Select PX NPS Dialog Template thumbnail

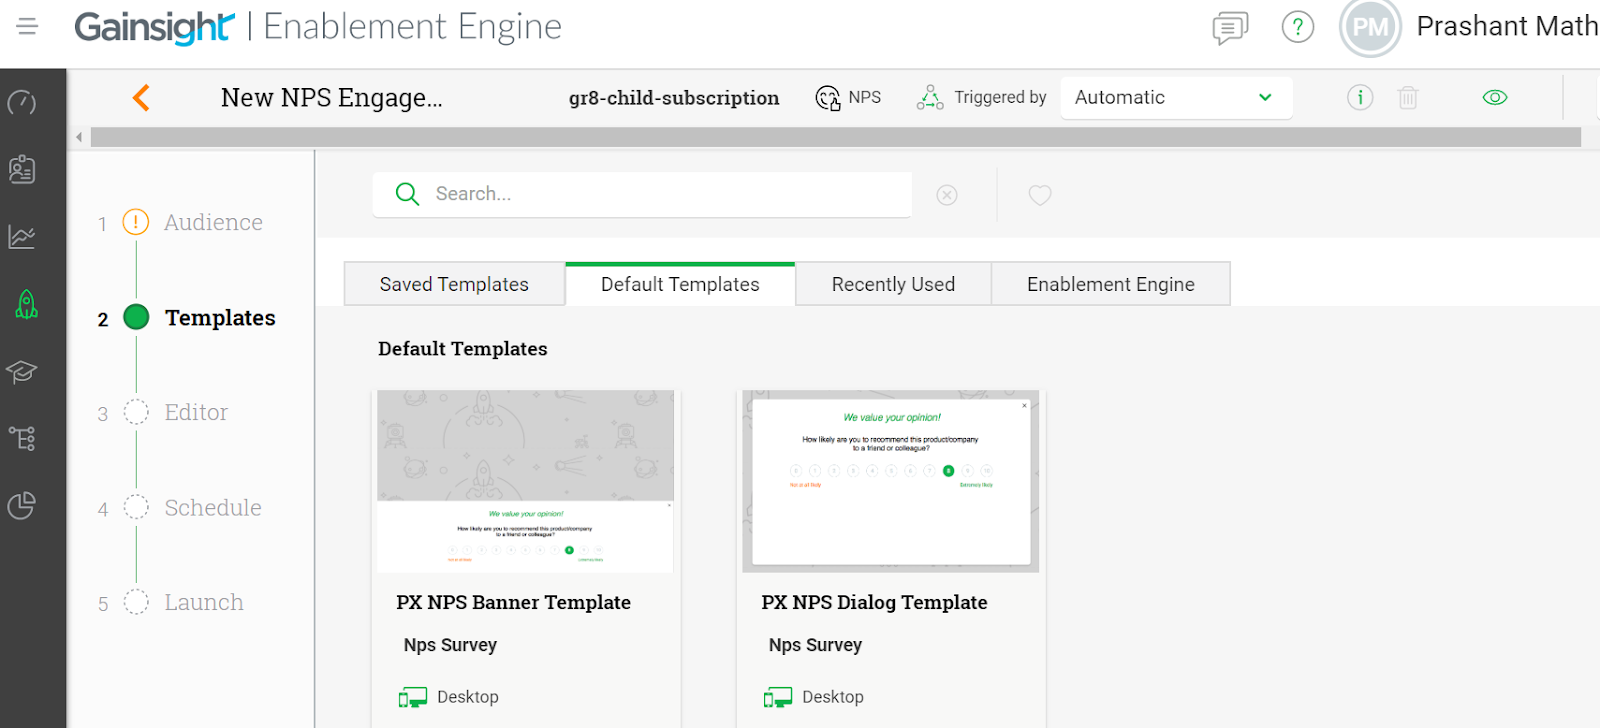890,481
